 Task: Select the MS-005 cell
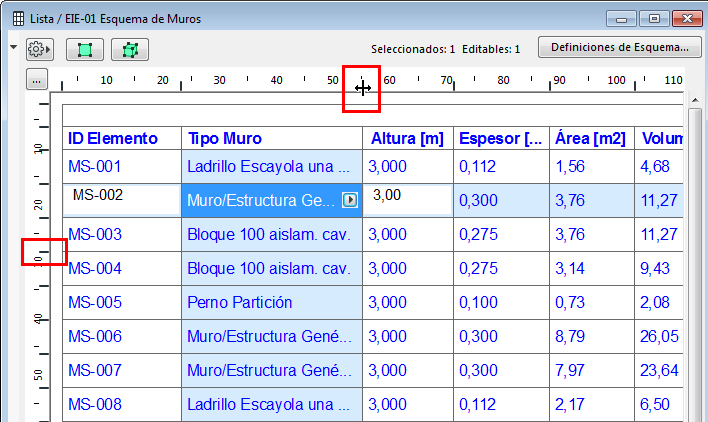[122, 302]
